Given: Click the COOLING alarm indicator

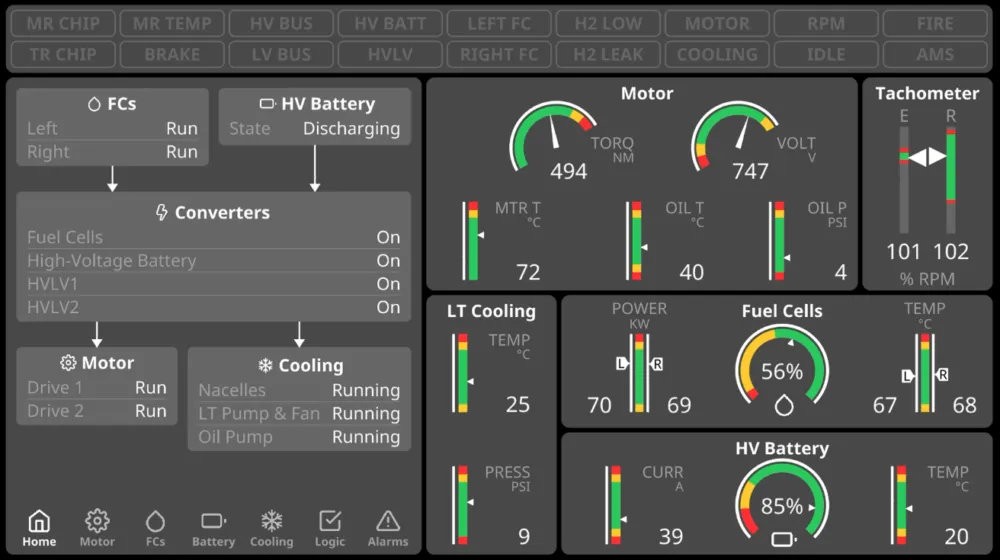Looking at the screenshot, I should 717,54.
